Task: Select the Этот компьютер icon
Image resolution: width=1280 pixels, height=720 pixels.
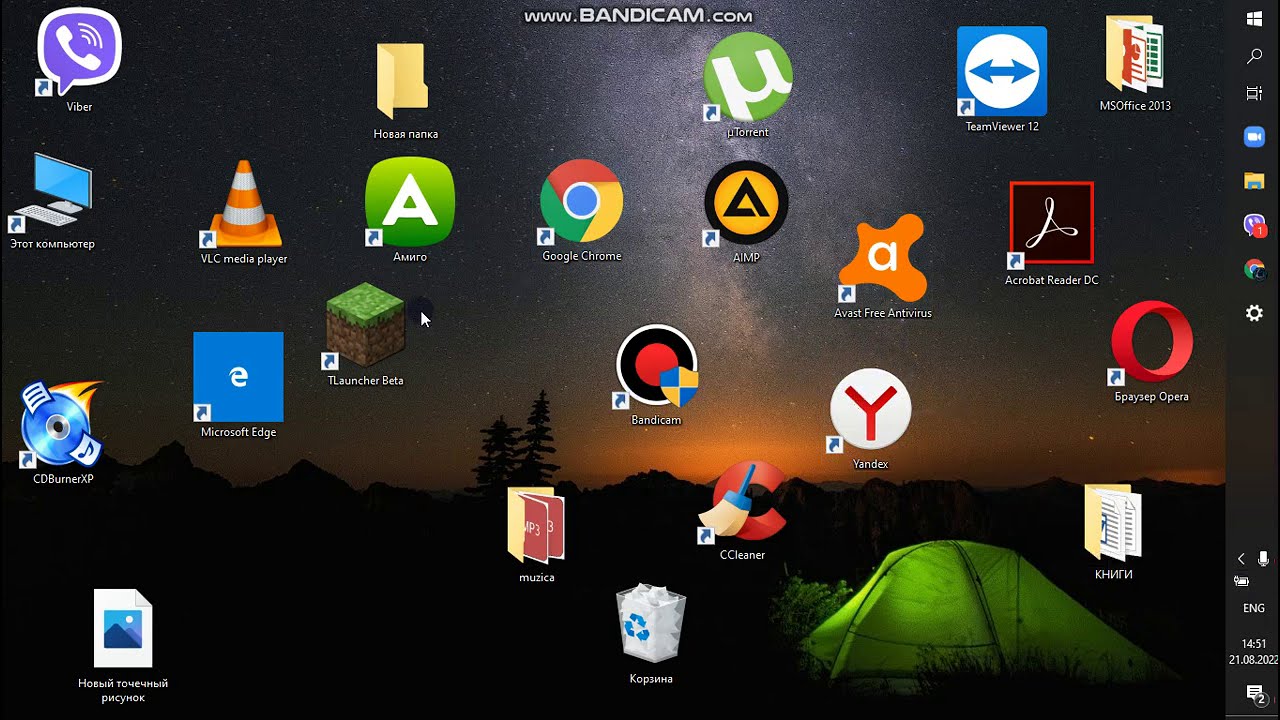Action: pyautogui.click(x=52, y=190)
